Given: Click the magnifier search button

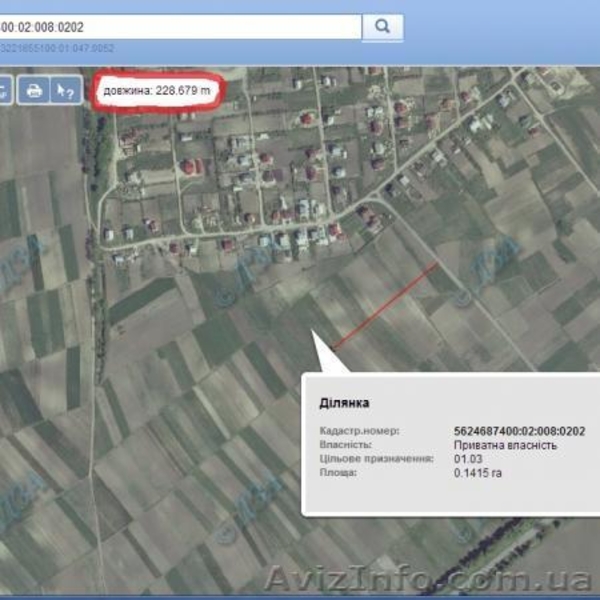Looking at the screenshot, I should pos(382,27).
